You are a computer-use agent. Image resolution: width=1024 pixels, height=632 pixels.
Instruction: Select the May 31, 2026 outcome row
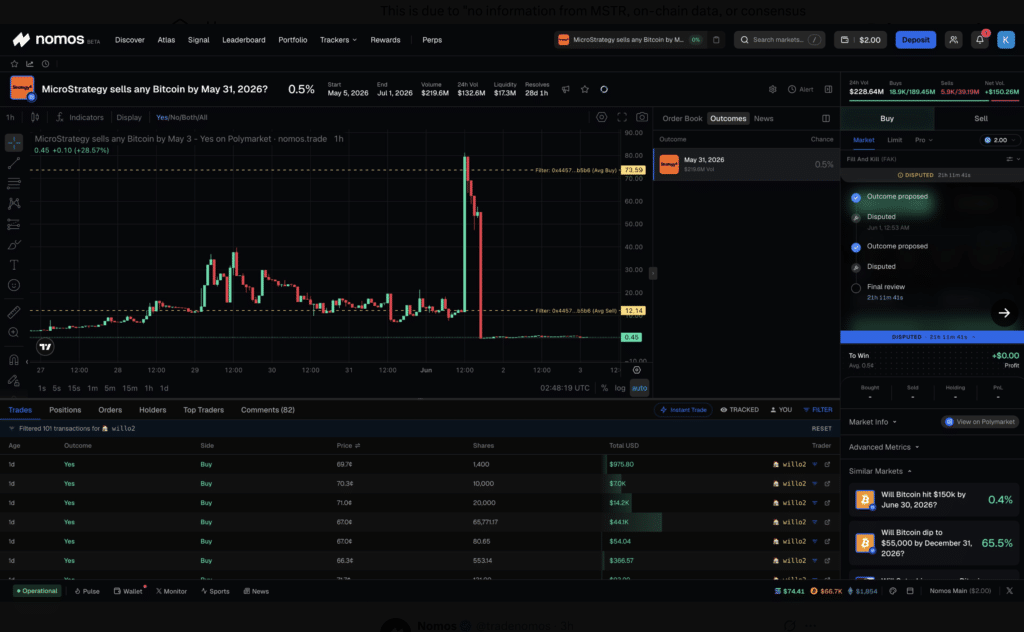746,165
